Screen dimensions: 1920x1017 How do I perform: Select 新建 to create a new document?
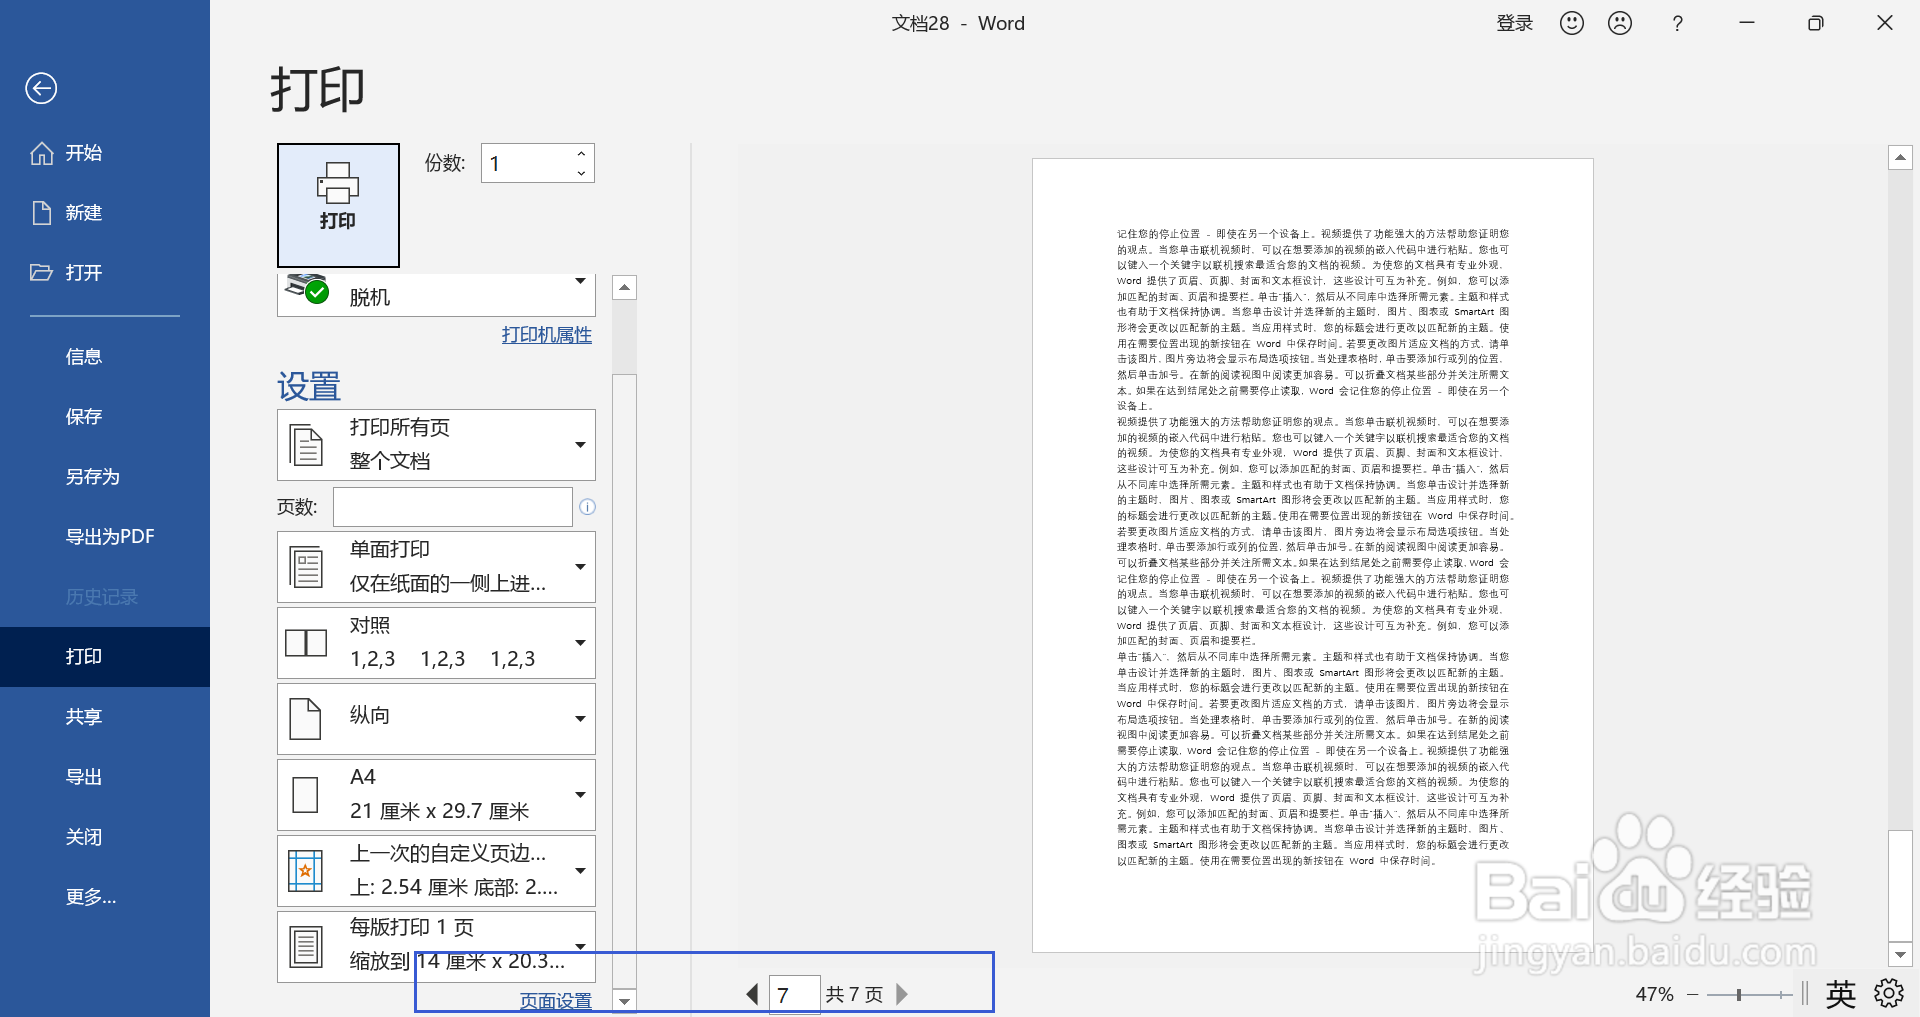click(x=67, y=213)
